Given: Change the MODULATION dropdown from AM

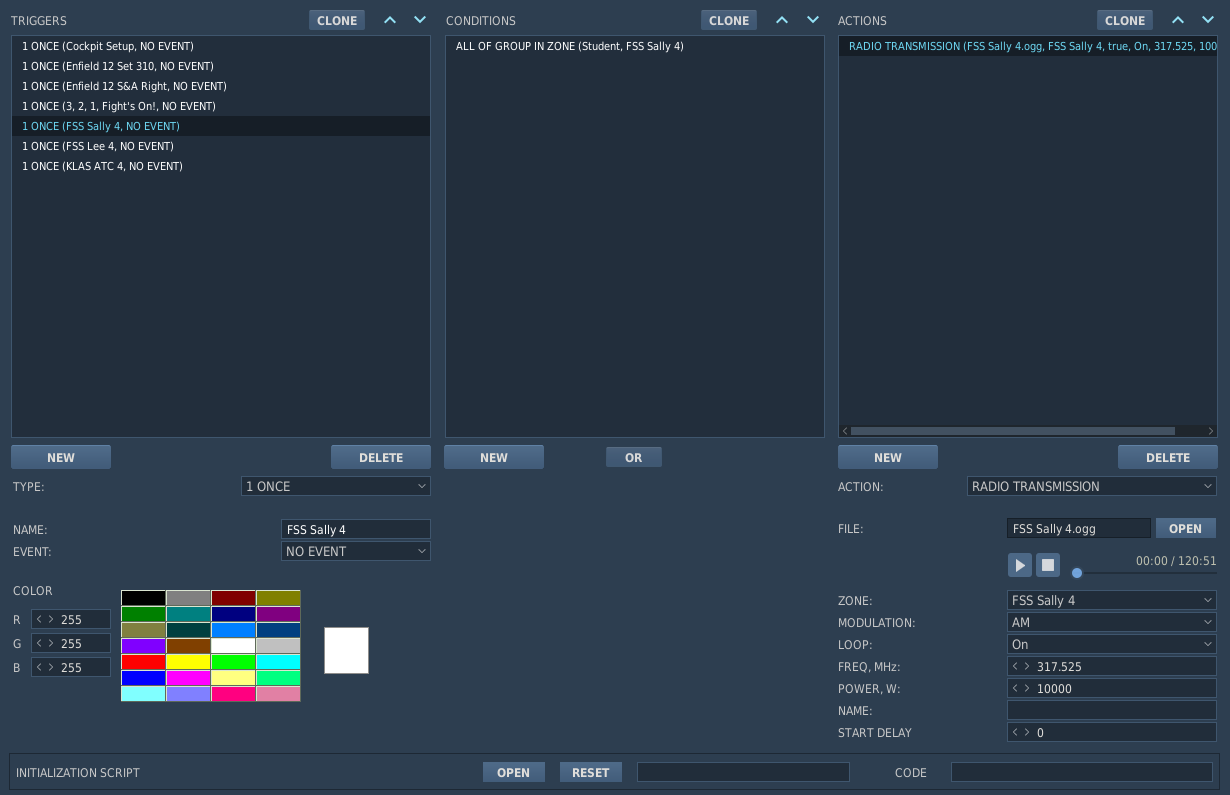Looking at the screenshot, I should coord(1112,622).
